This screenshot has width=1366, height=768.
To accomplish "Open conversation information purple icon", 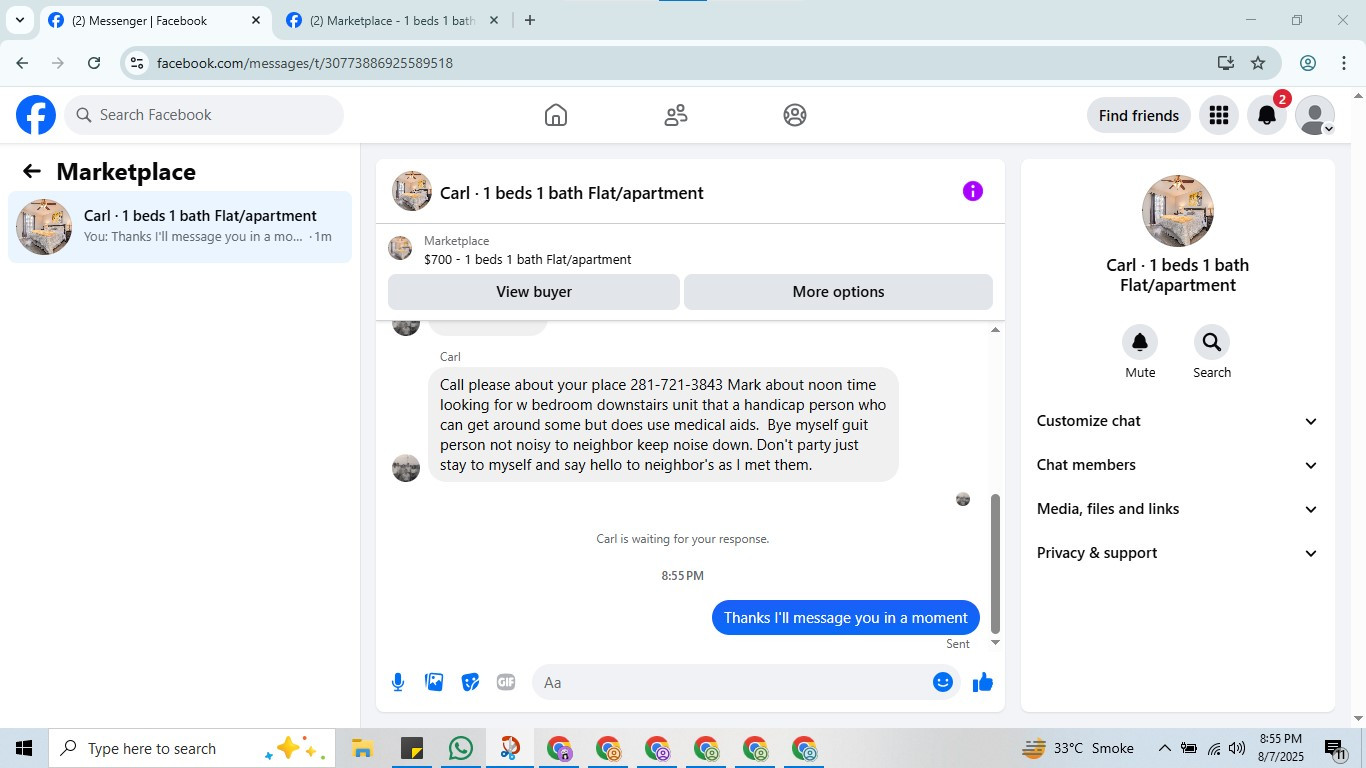I will 973,191.
